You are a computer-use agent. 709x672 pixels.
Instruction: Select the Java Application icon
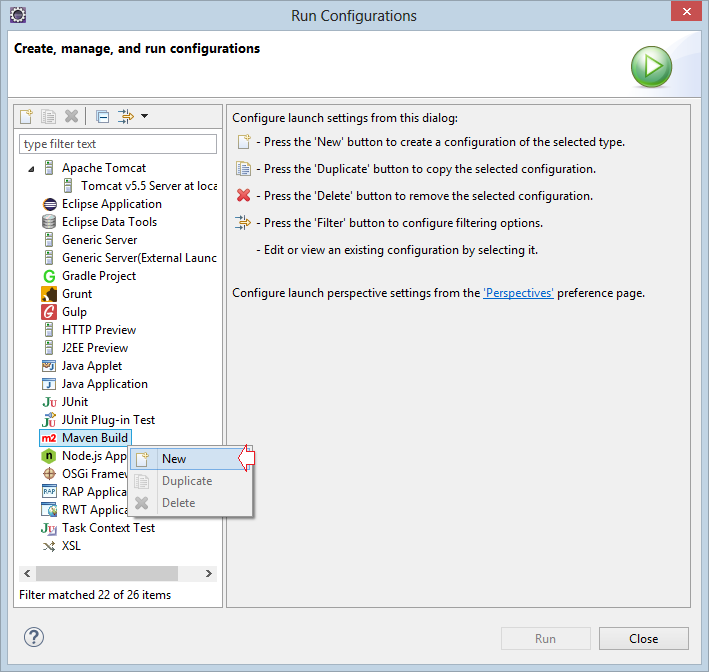click(49, 384)
